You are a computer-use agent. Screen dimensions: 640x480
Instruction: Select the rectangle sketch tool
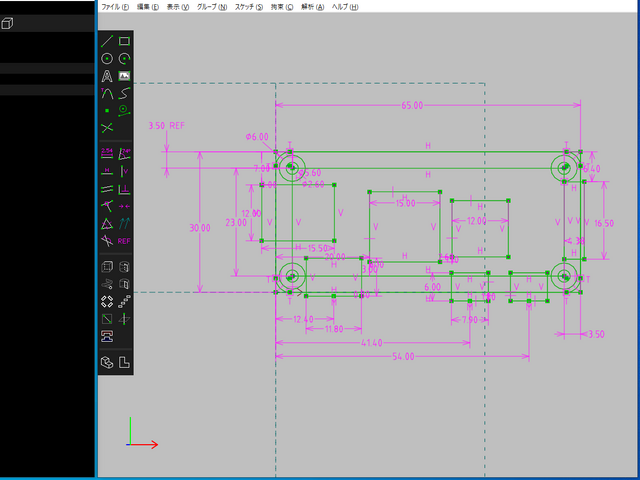(124, 41)
